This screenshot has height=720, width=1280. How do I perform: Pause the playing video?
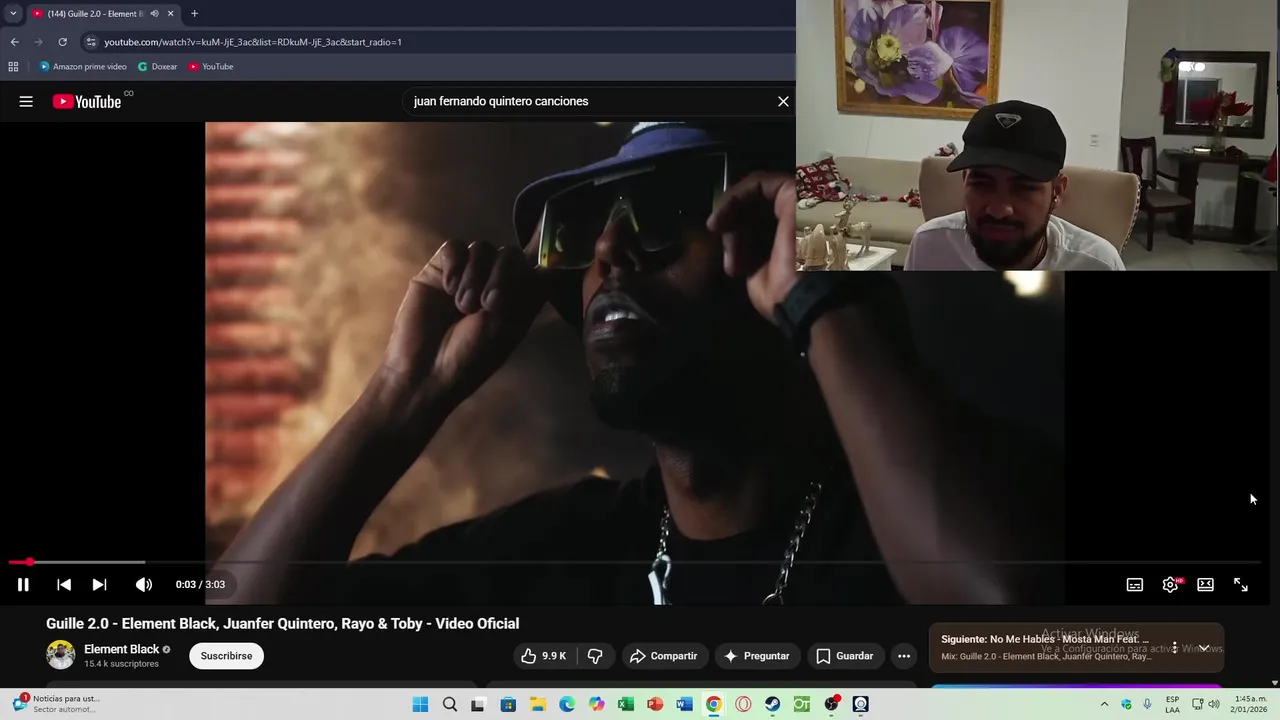tap(23, 585)
